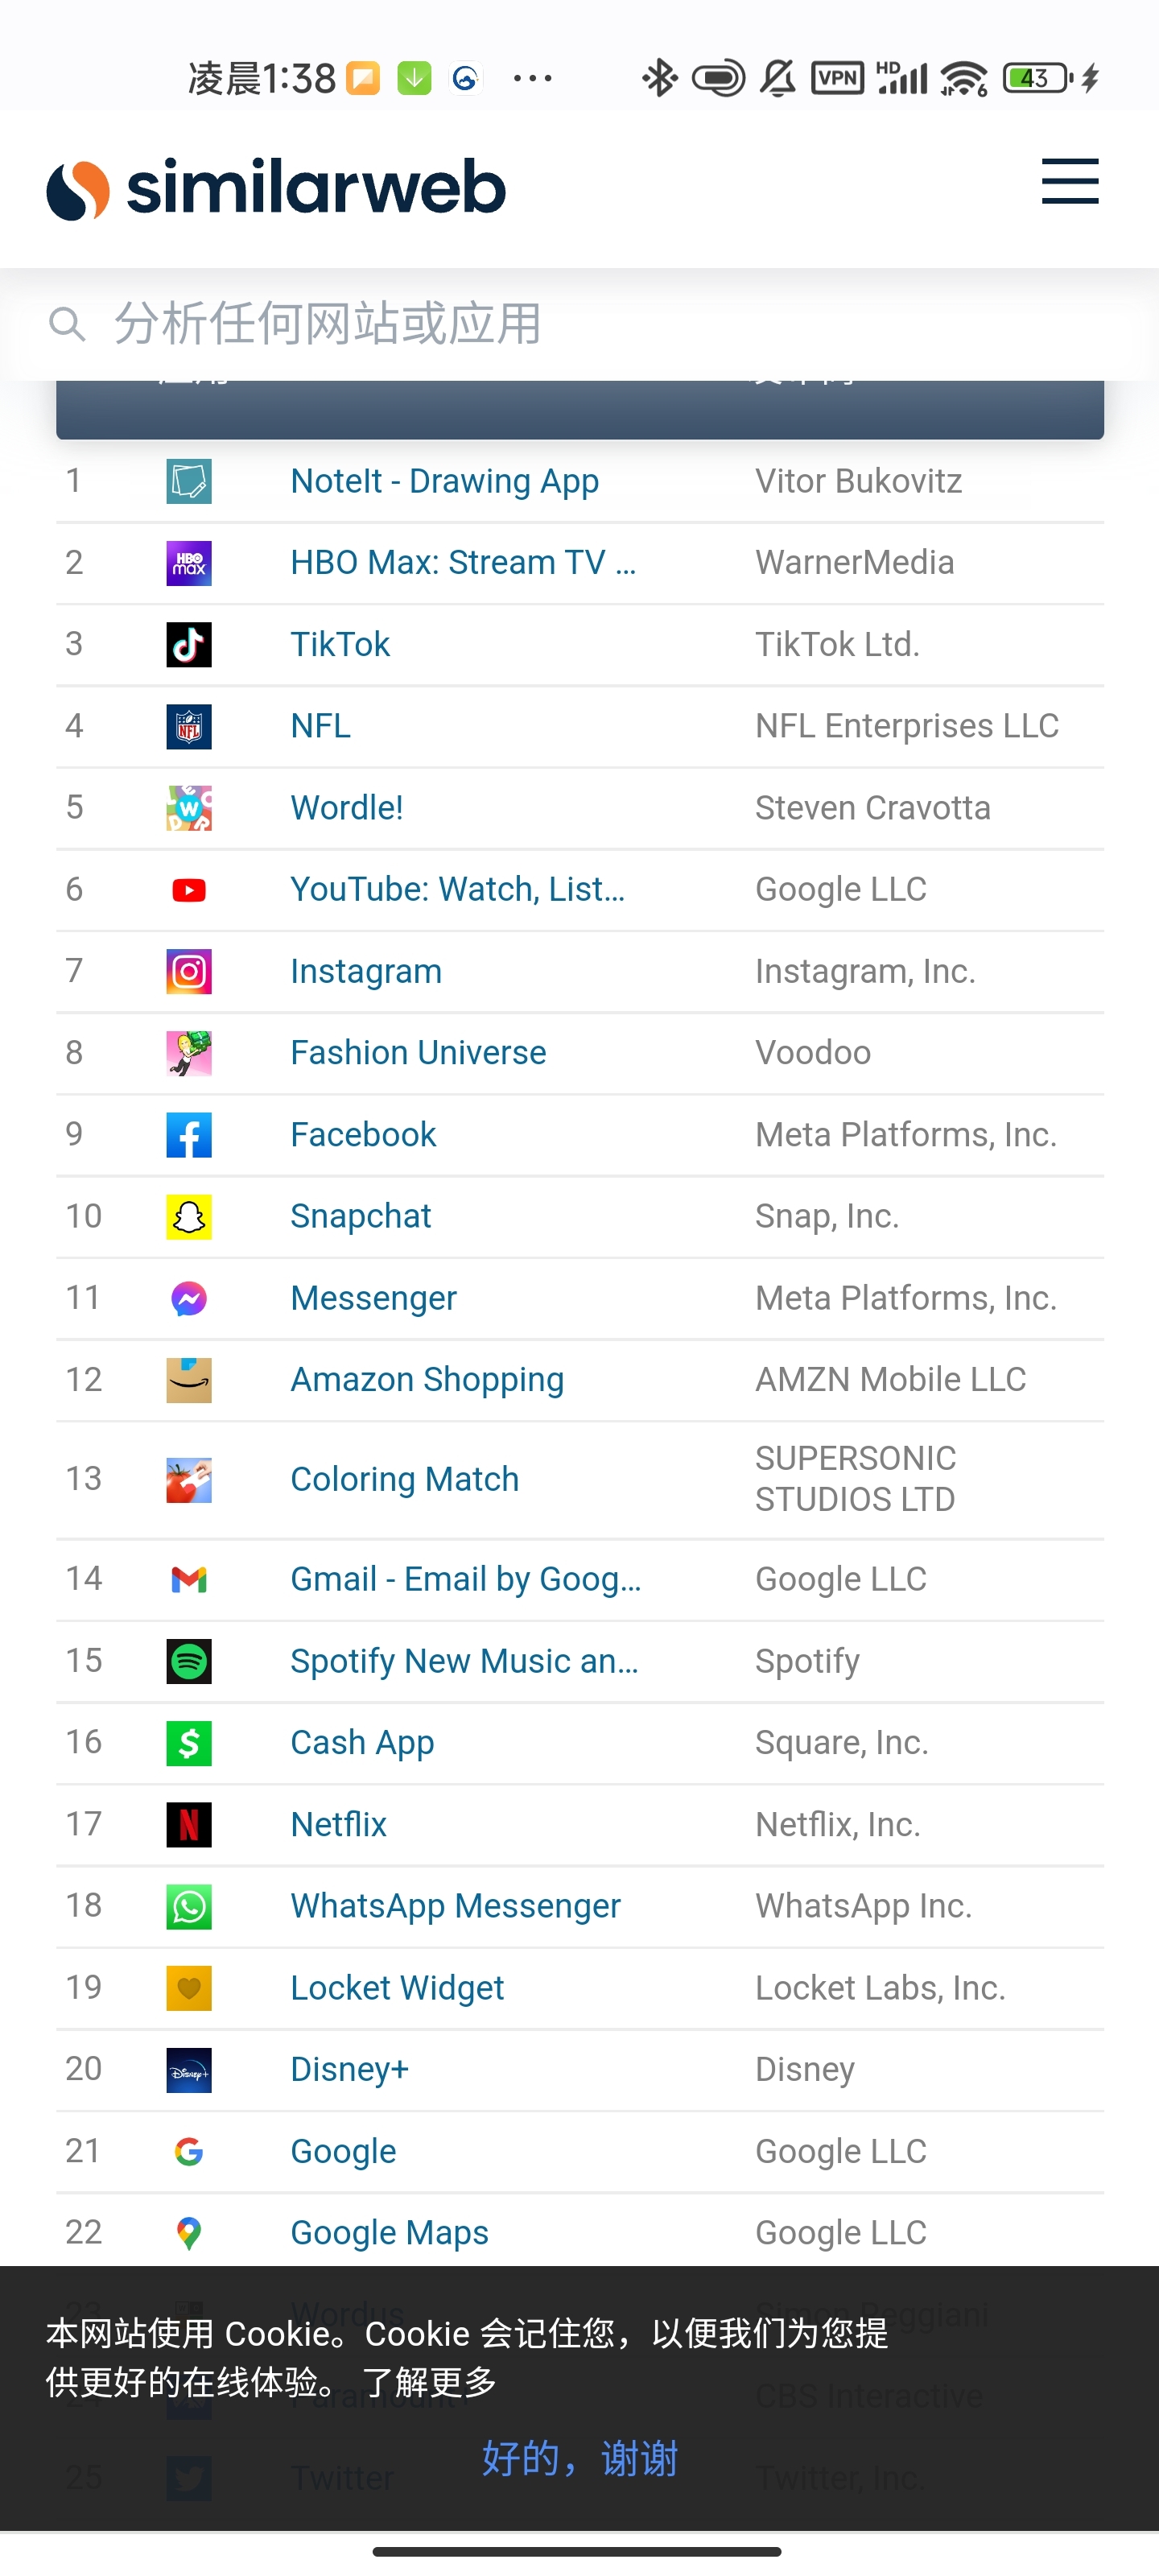Focus the site or app search field

point(579,324)
